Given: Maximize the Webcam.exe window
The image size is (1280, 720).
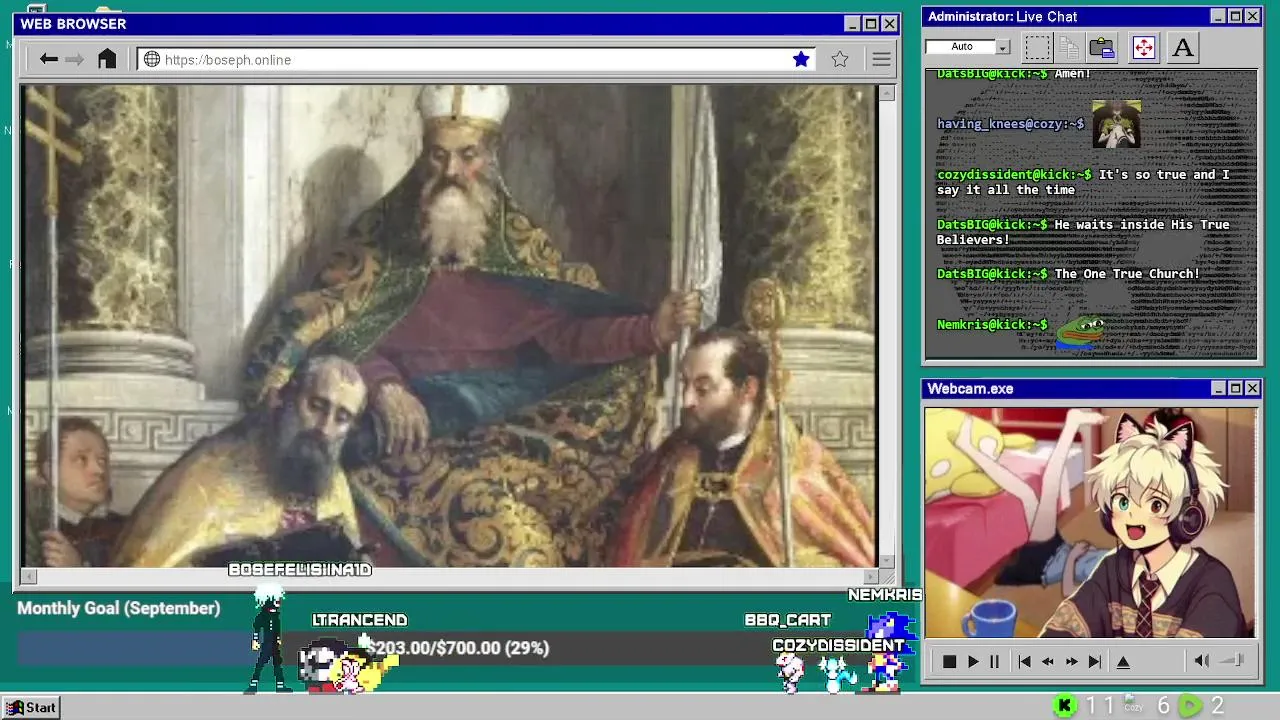Looking at the screenshot, I should click(x=1235, y=388).
